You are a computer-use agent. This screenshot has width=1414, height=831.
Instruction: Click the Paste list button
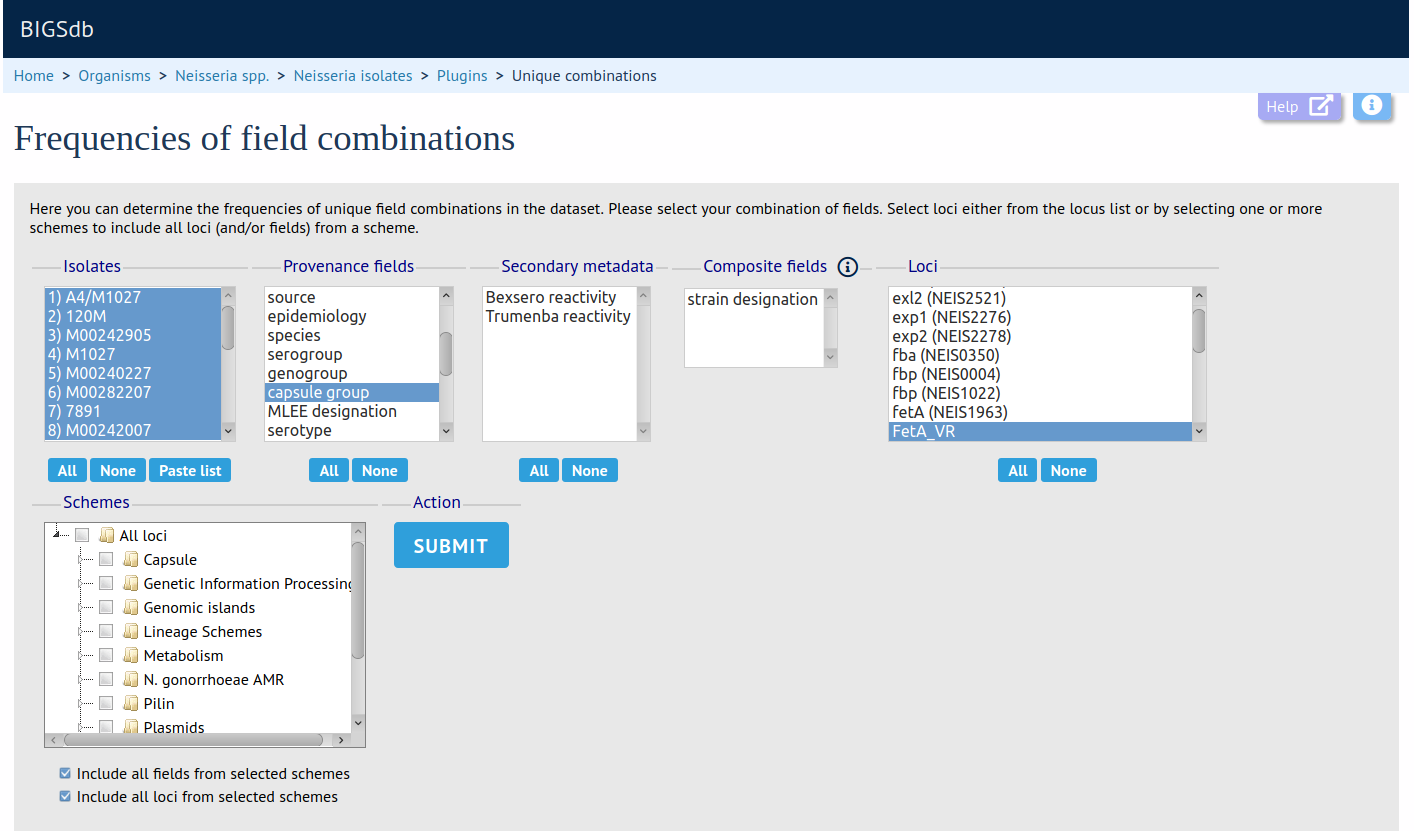coord(190,471)
